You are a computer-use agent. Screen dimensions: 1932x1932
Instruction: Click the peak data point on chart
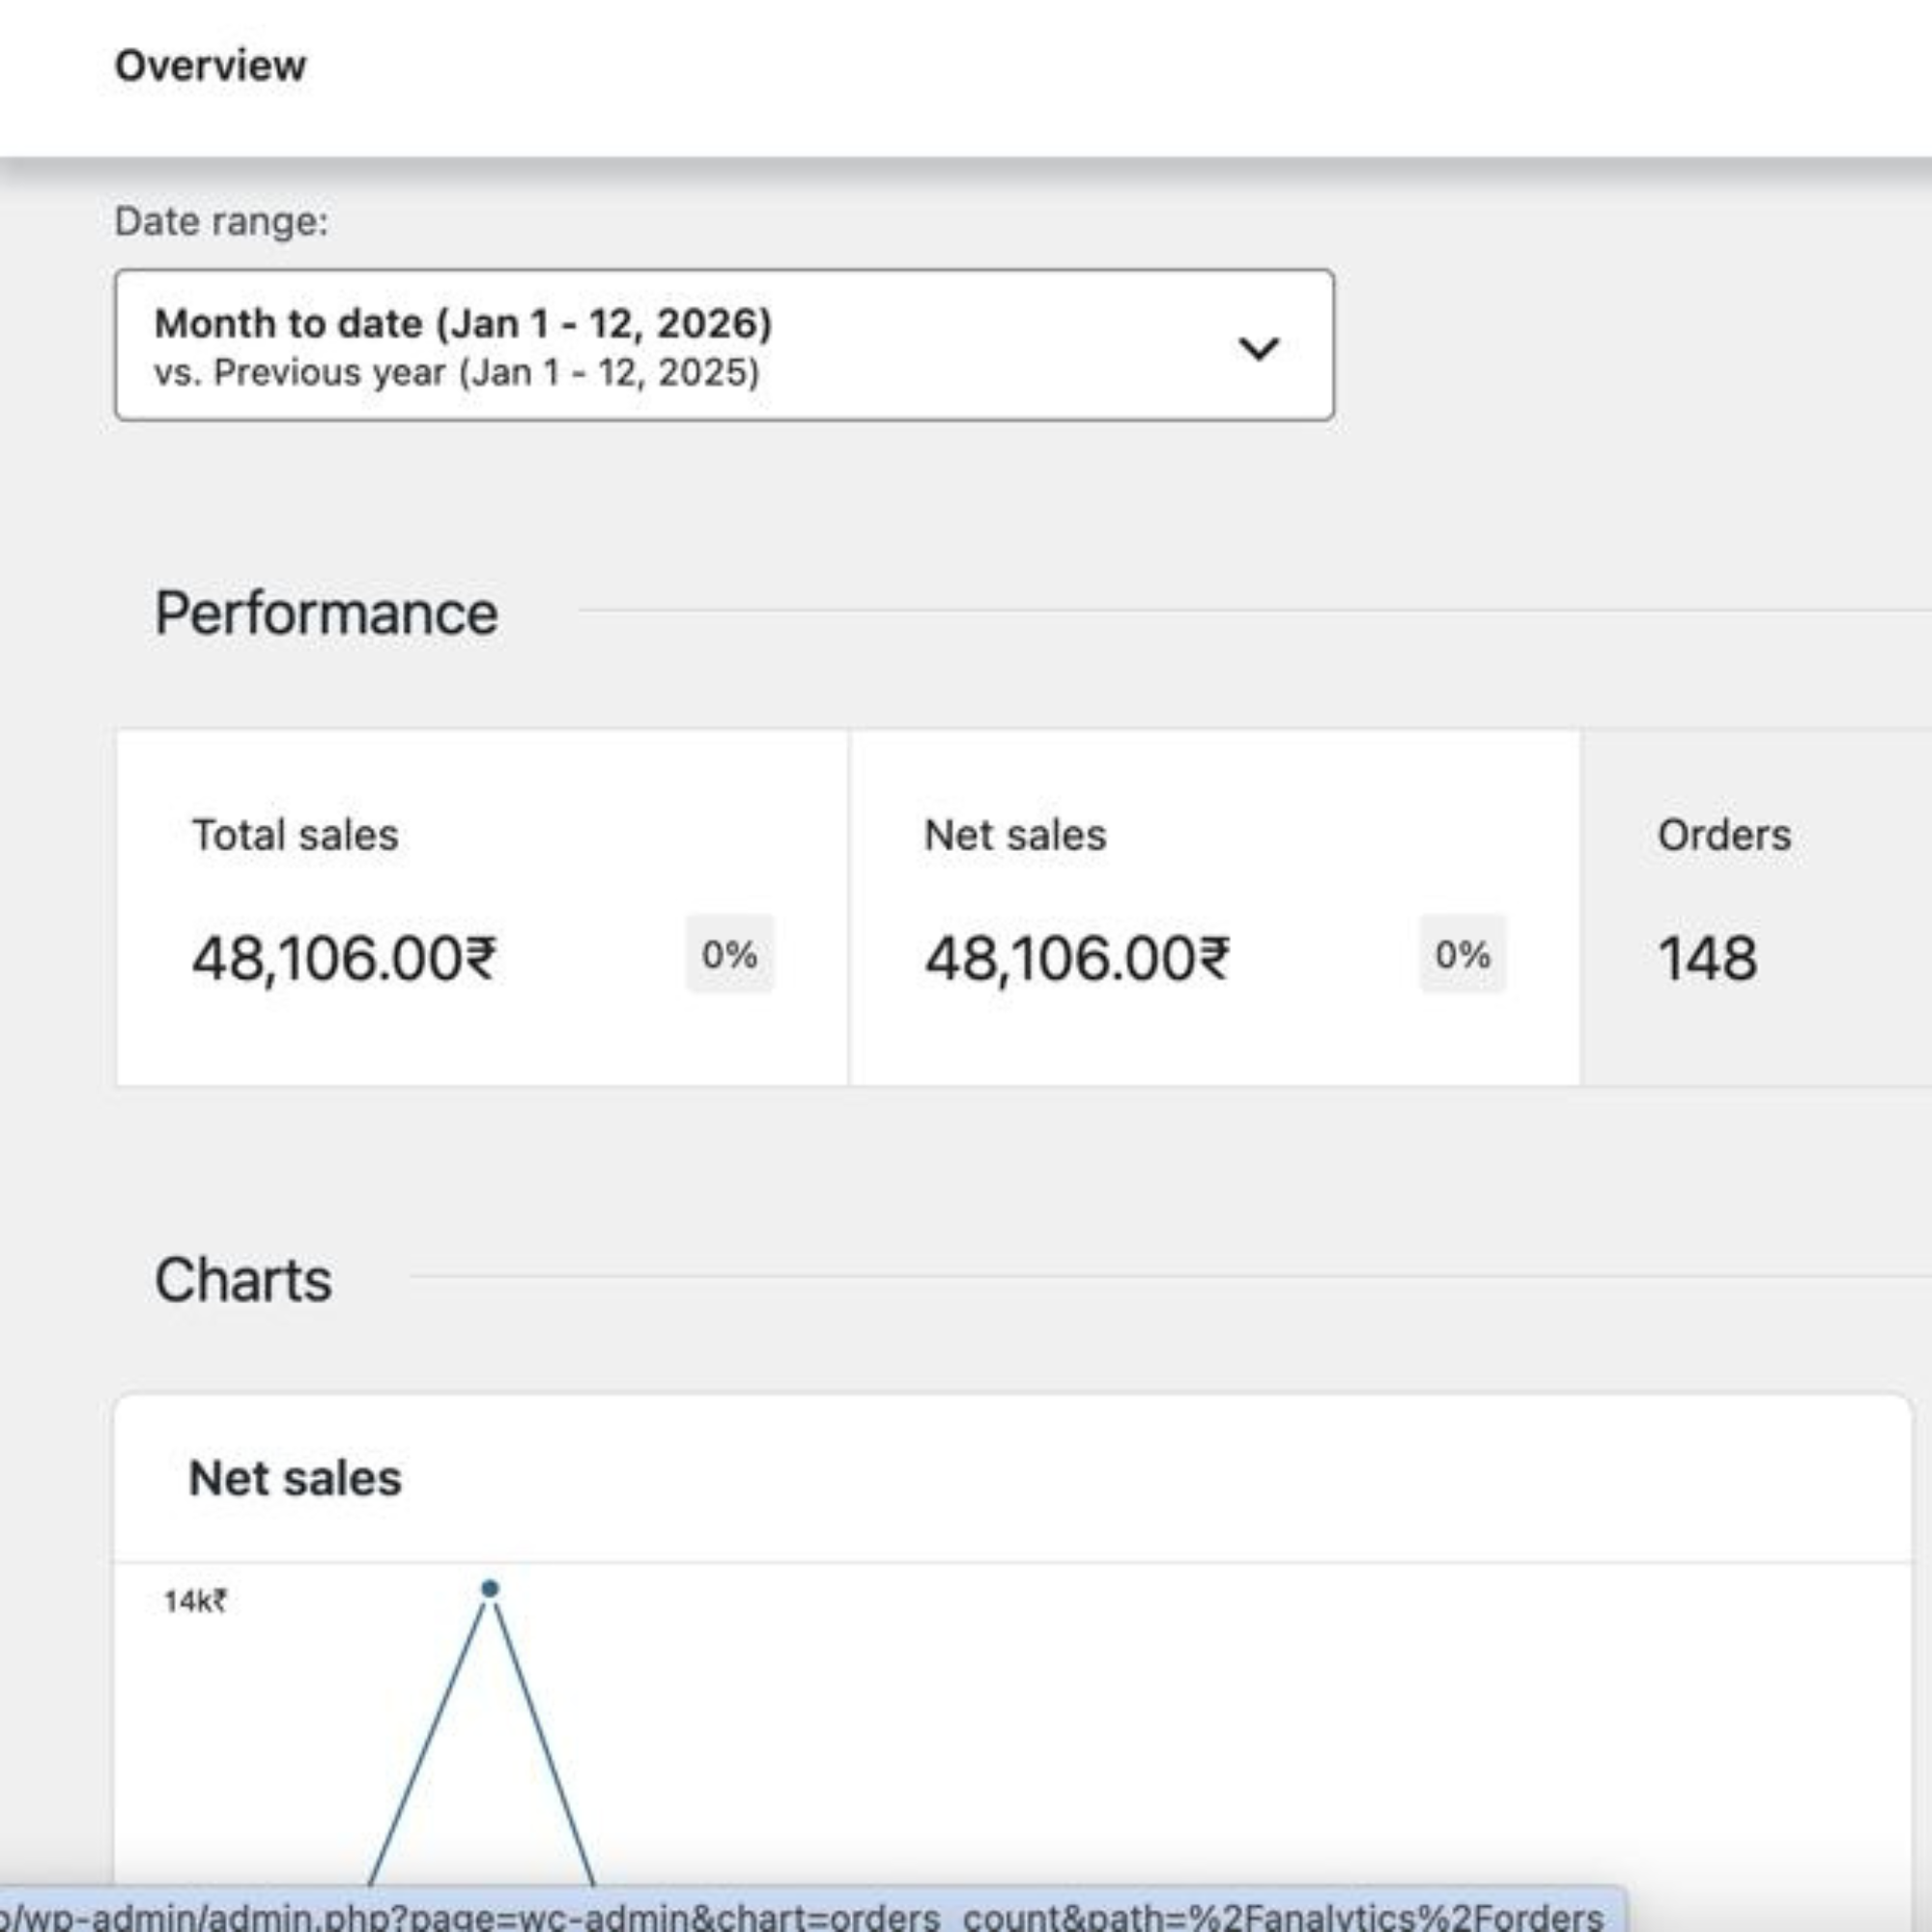point(490,1588)
